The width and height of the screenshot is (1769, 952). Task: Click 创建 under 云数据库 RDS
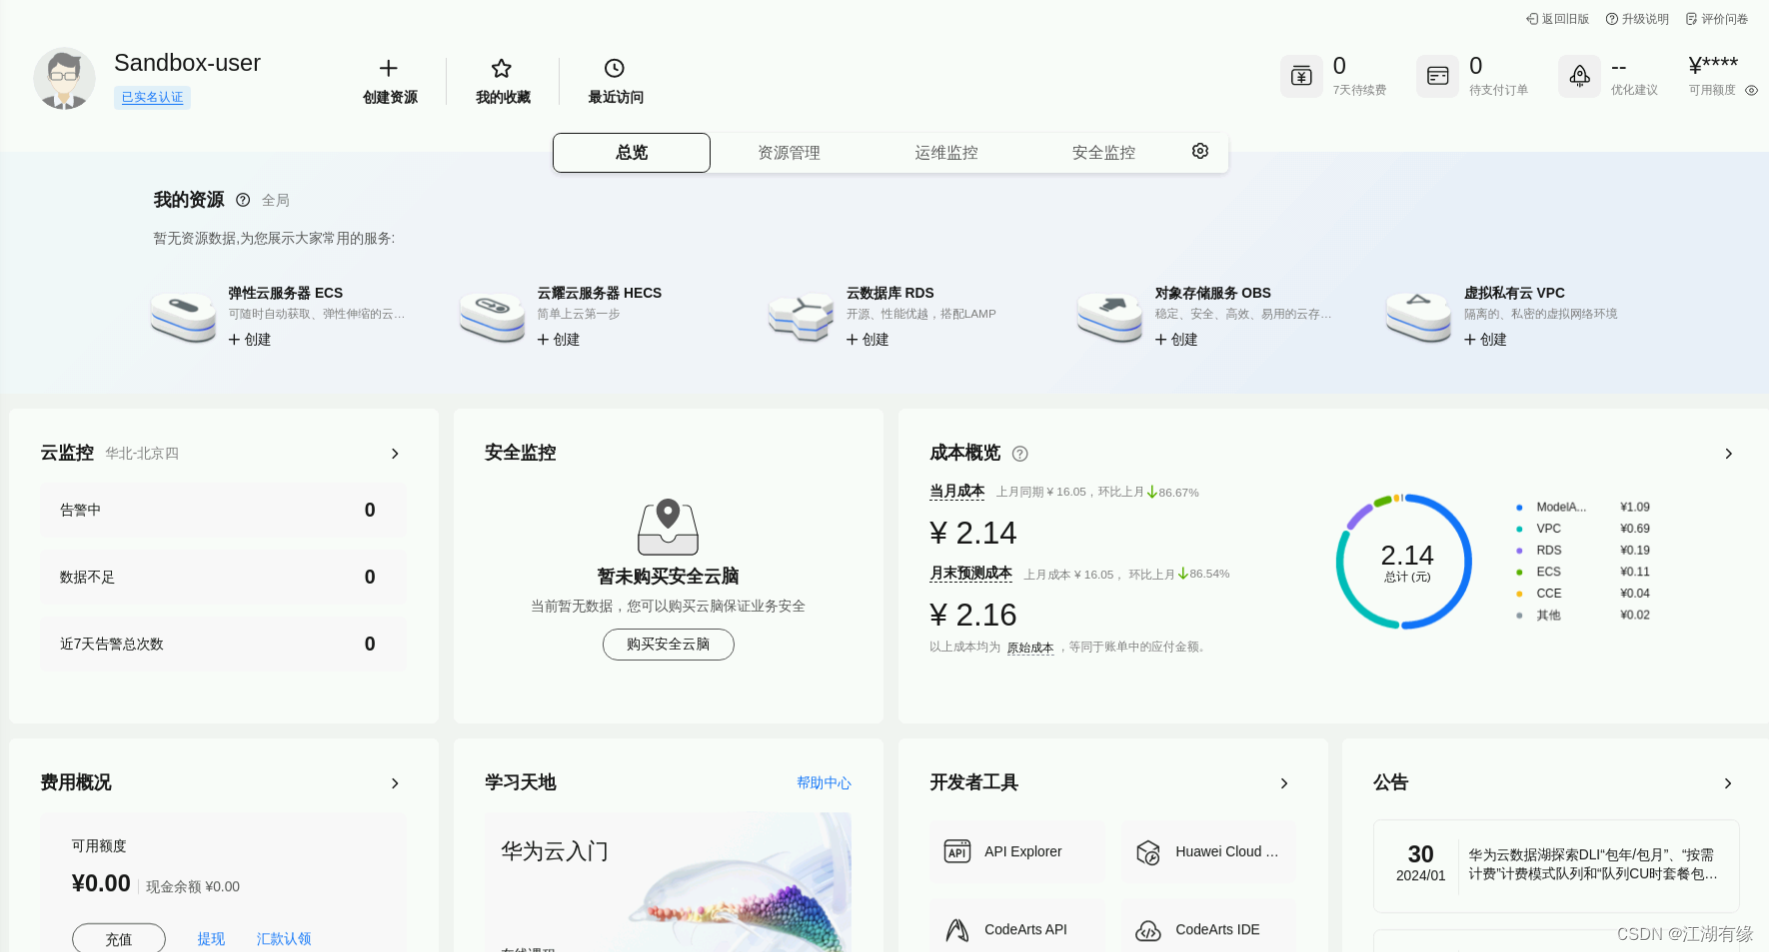[x=868, y=339]
